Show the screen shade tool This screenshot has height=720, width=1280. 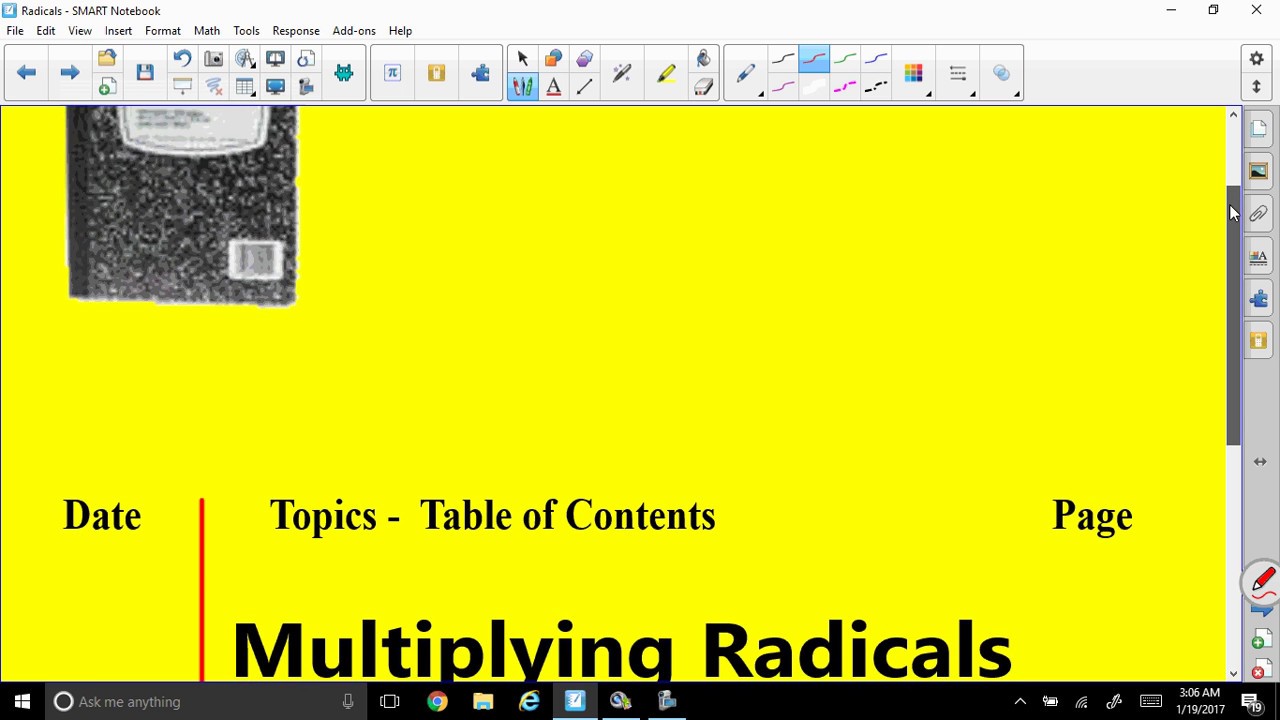tap(182, 87)
